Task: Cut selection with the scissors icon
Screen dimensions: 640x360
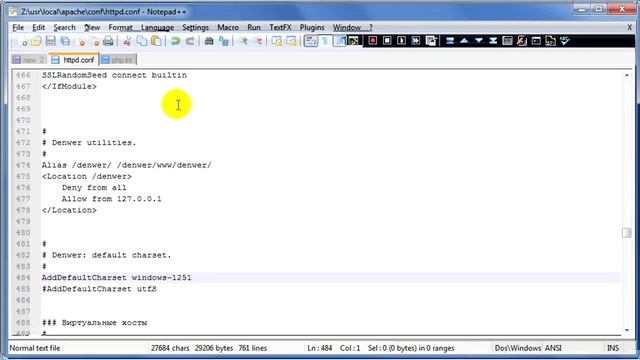Action: click(127, 41)
